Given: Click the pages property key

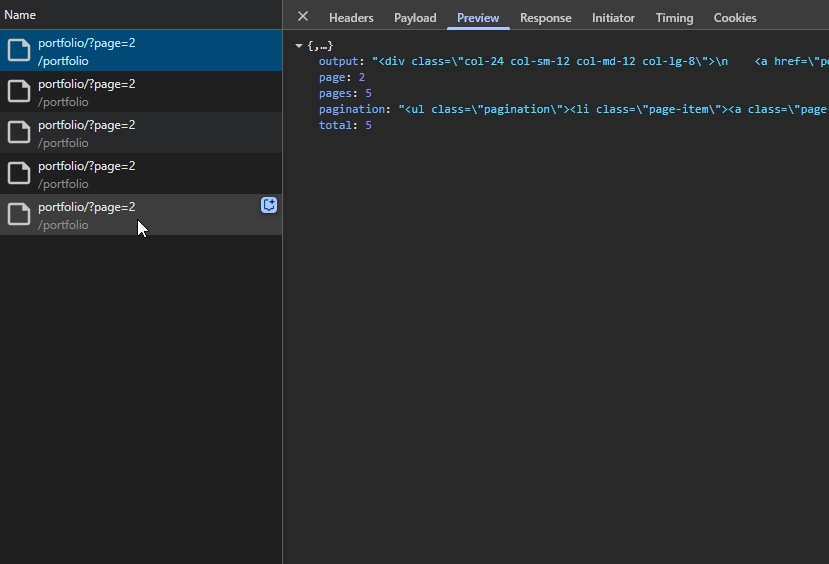Looking at the screenshot, I should (335, 93).
